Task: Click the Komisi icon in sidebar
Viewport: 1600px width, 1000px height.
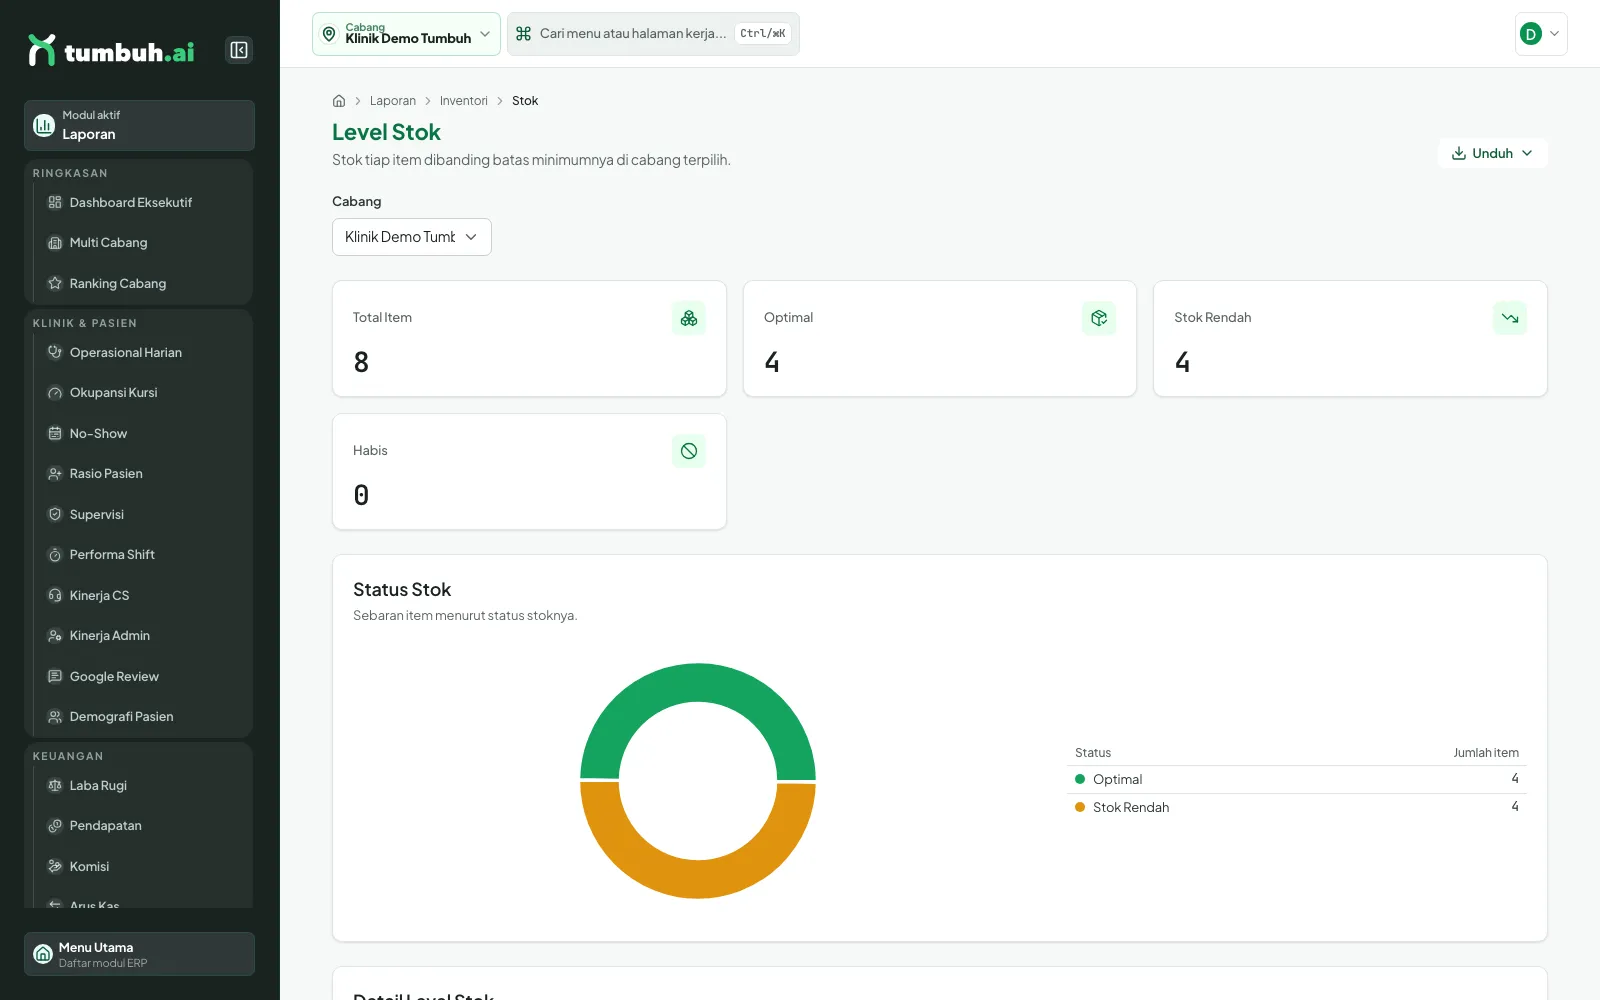Action: (55, 867)
